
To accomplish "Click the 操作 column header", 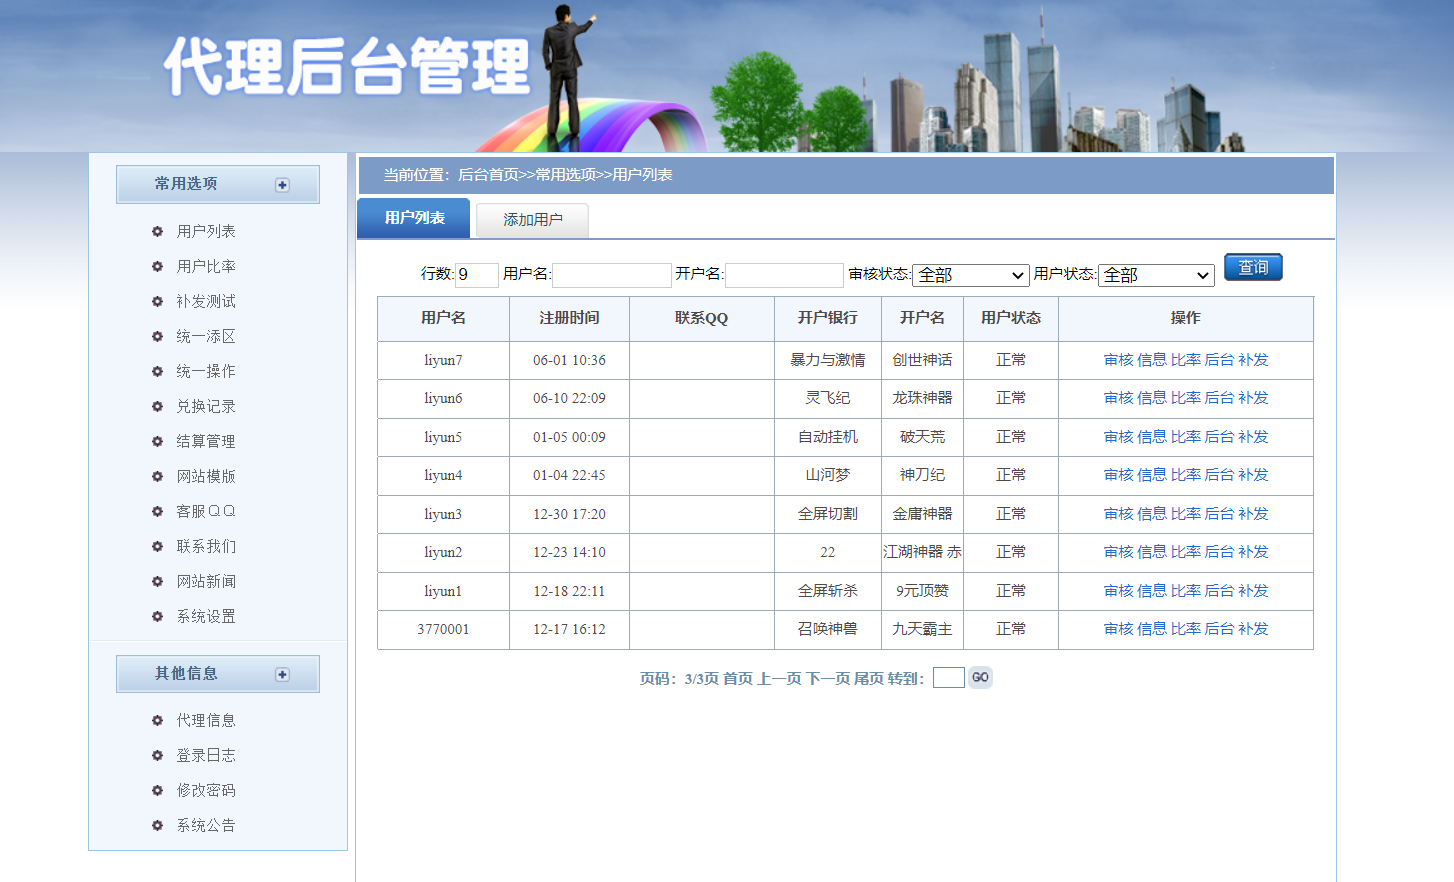I will pos(1186,318).
